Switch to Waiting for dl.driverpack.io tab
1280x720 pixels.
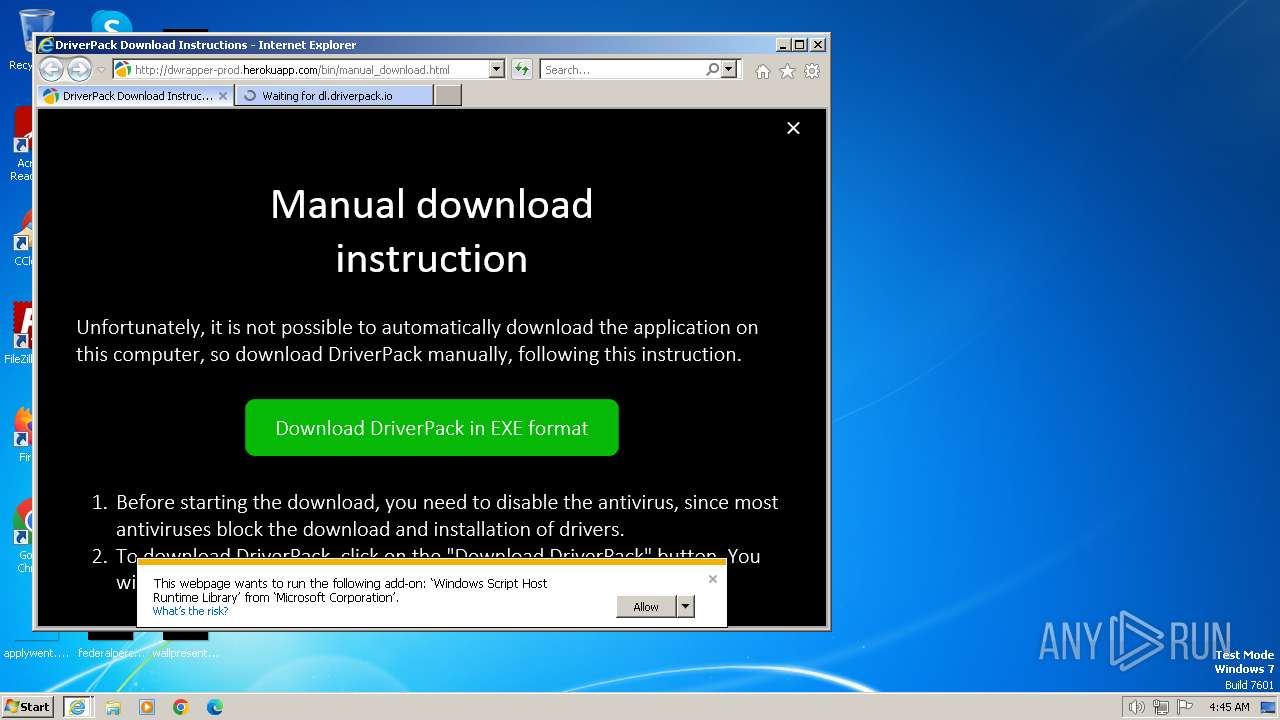334,96
